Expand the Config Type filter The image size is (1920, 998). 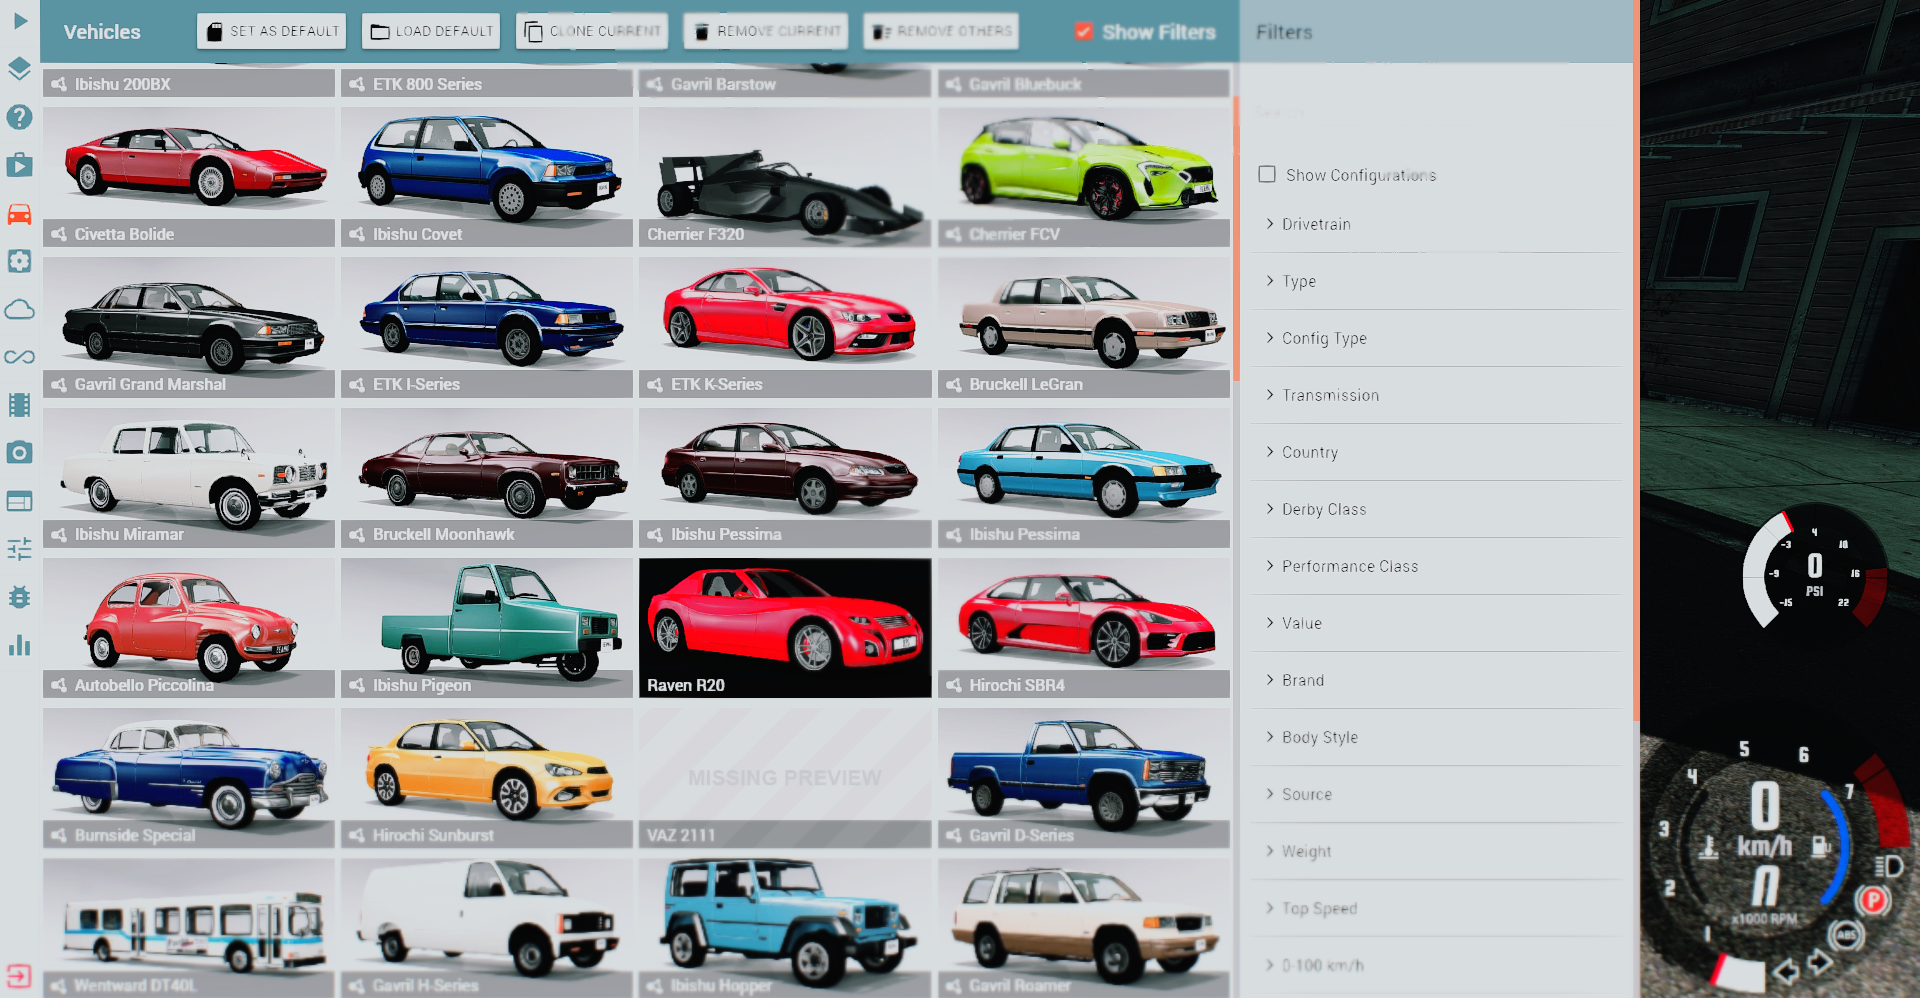[1436, 338]
